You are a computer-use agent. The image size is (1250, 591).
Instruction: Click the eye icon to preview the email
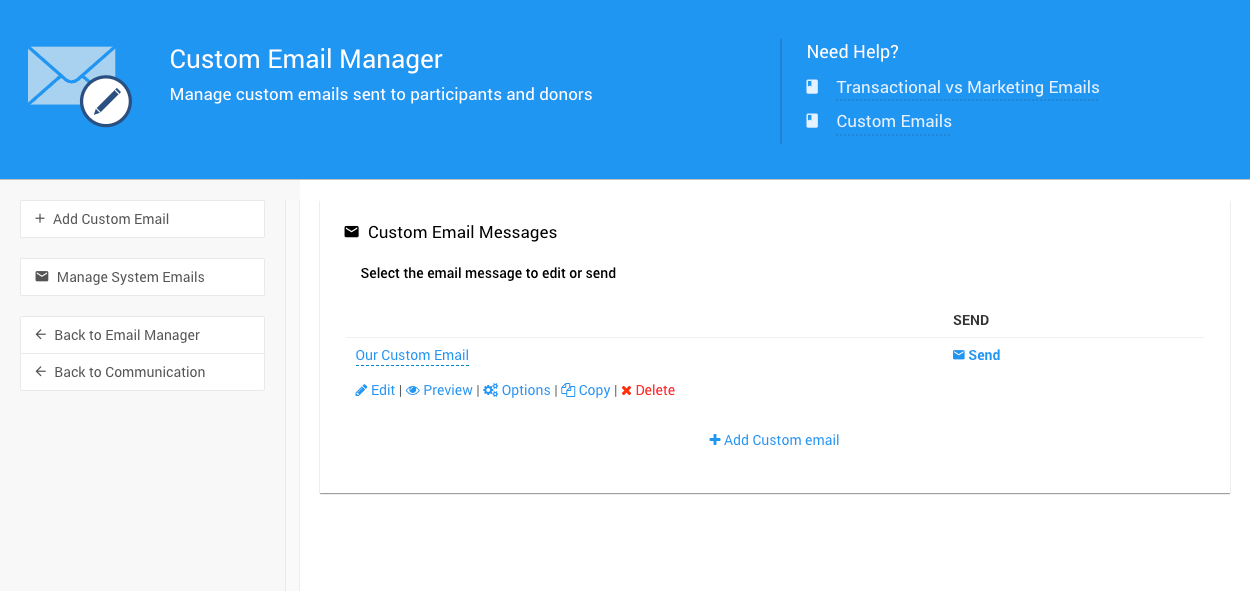pos(412,390)
